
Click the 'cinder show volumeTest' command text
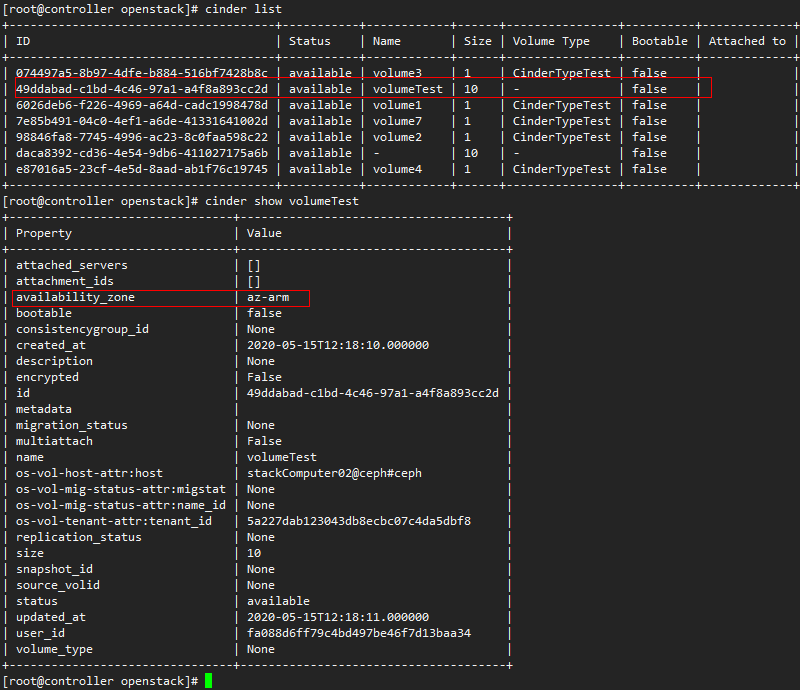coord(282,201)
